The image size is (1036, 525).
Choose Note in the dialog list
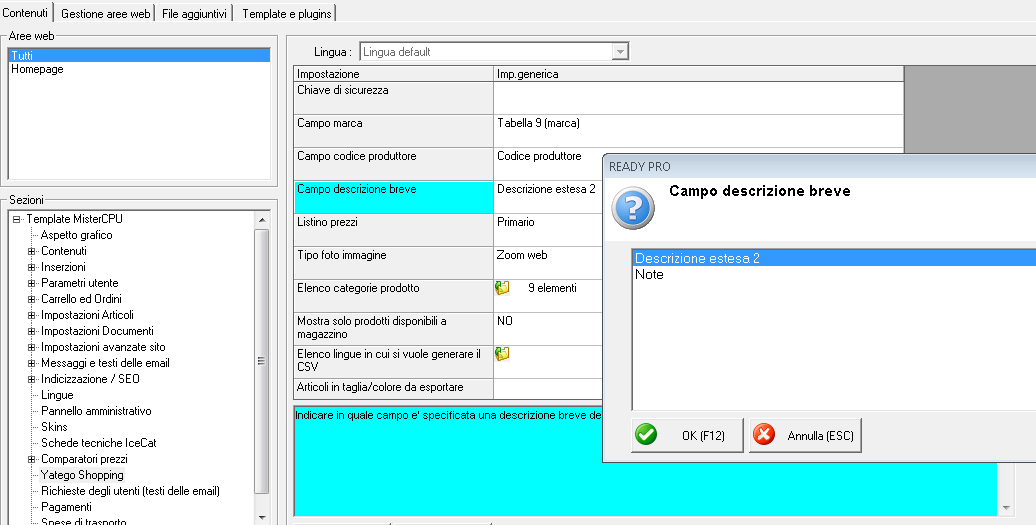coord(649,274)
